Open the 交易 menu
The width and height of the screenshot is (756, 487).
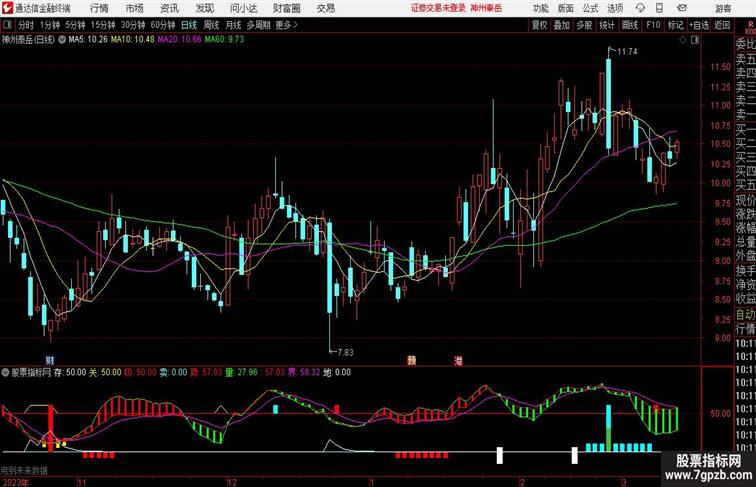coord(325,8)
